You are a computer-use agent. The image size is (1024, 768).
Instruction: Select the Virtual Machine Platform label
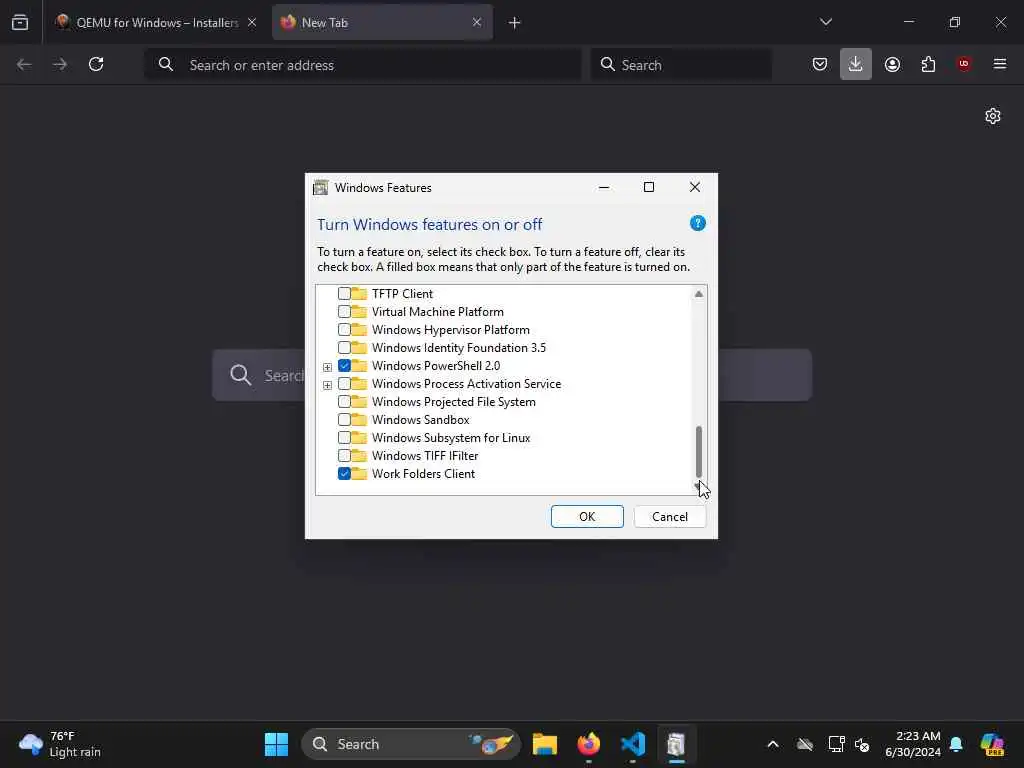[x=438, y=312]
